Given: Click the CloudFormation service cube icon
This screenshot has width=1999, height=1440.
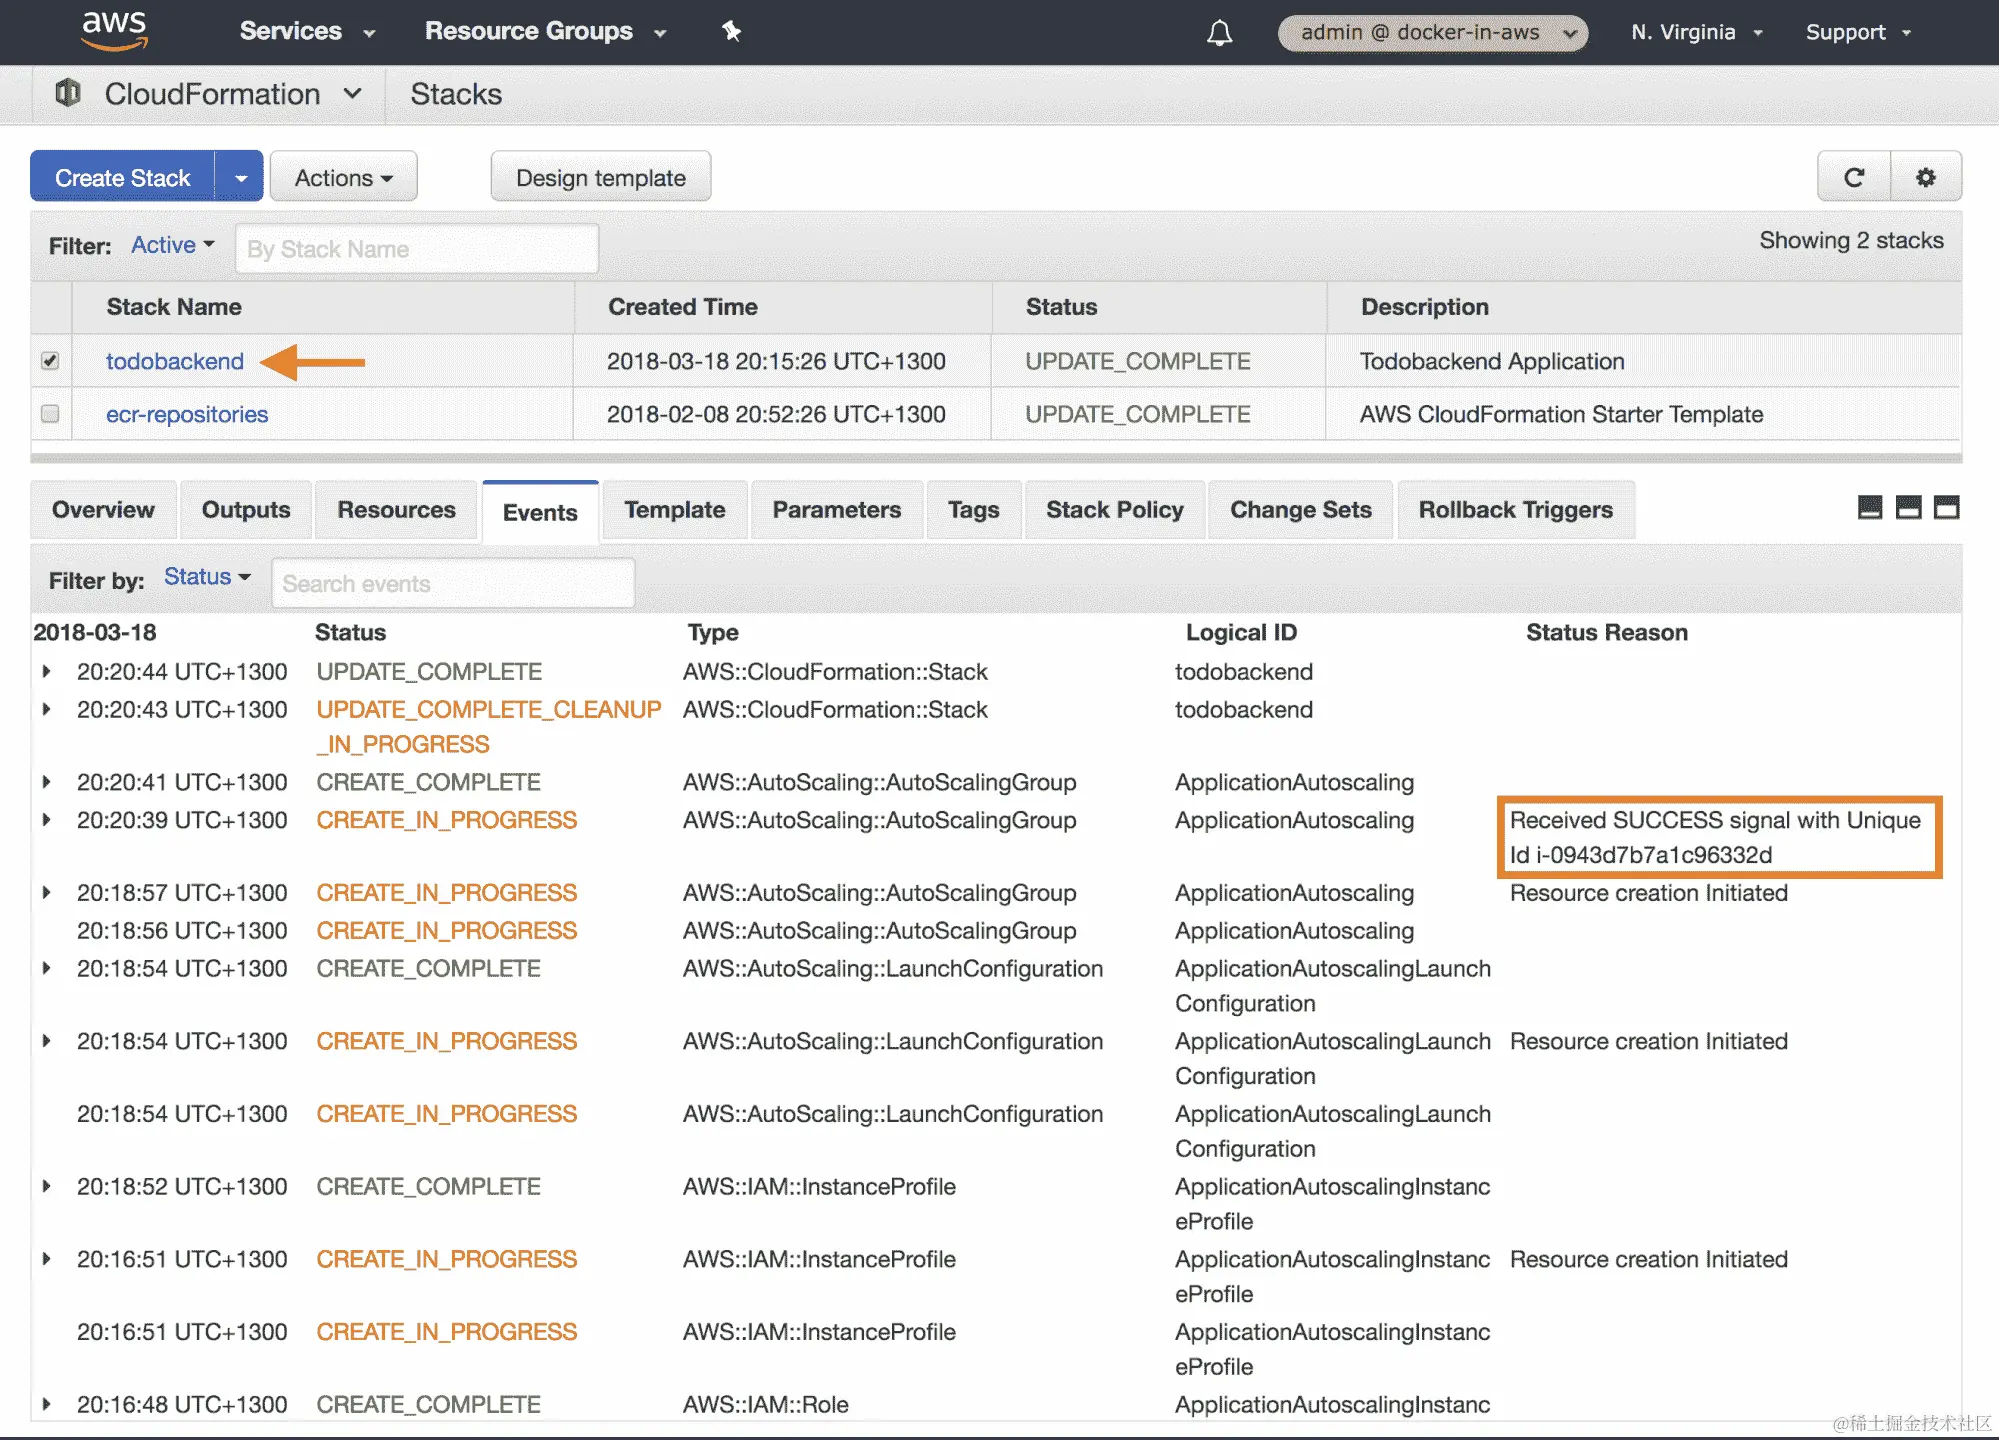Looking at the screenshot, I should 68,93.
